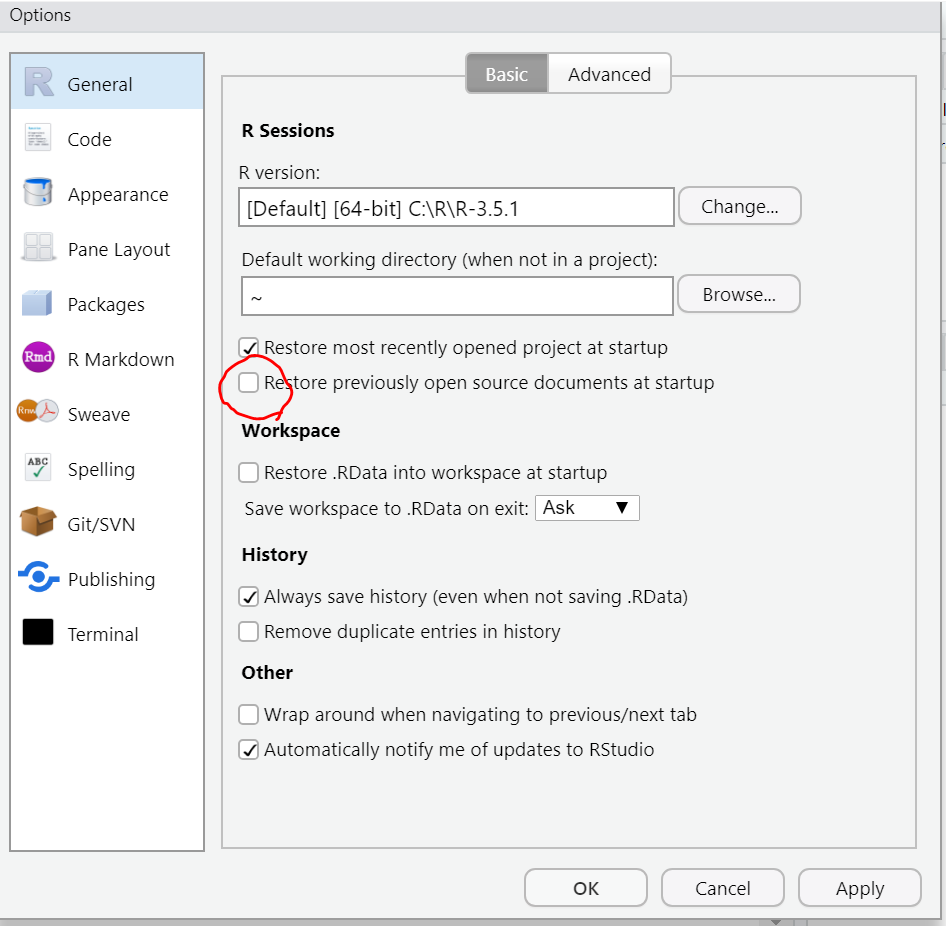Open the Save workspace on exit dropdown
This screenshot has width=946, height=926.
click(x=587, y=508)
